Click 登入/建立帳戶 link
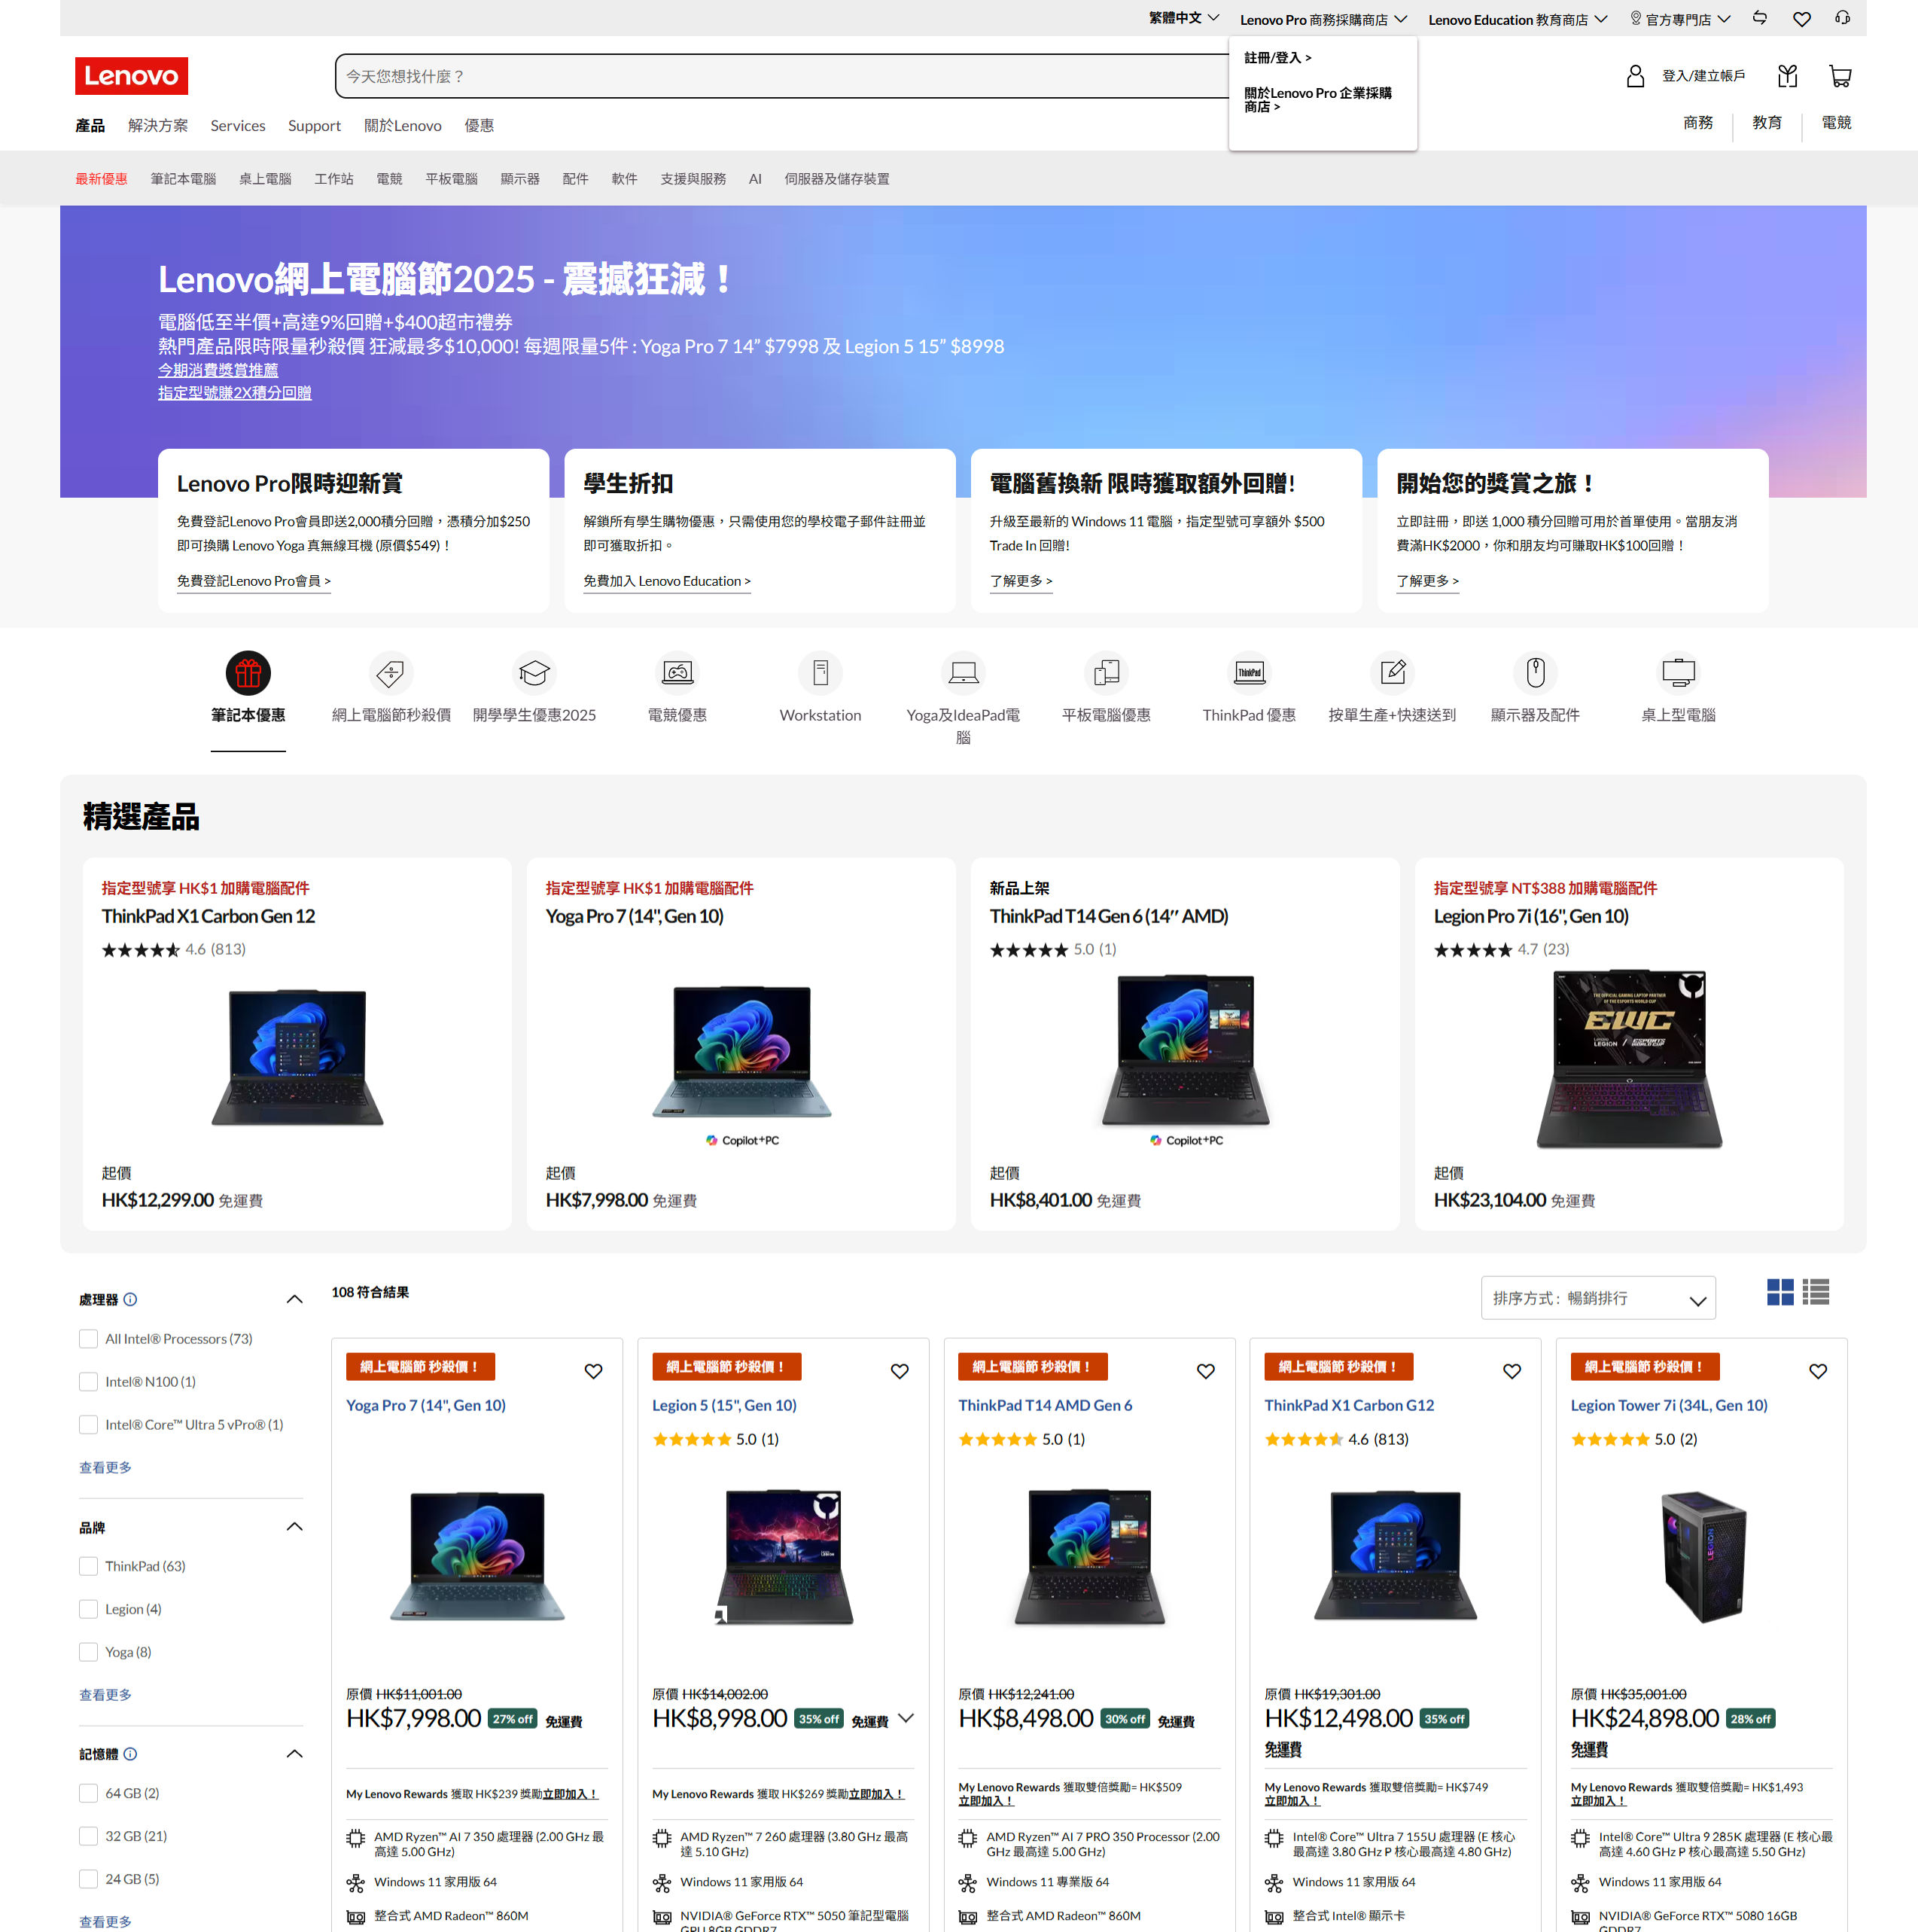This screenshot has height=1932, width=1918. tap(1703, 76)
